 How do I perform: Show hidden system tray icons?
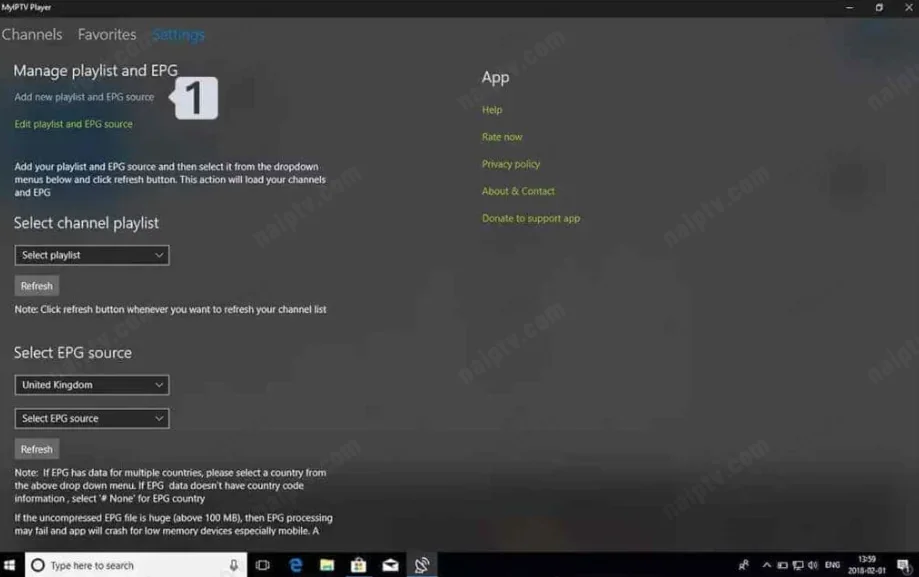point(767,565)
